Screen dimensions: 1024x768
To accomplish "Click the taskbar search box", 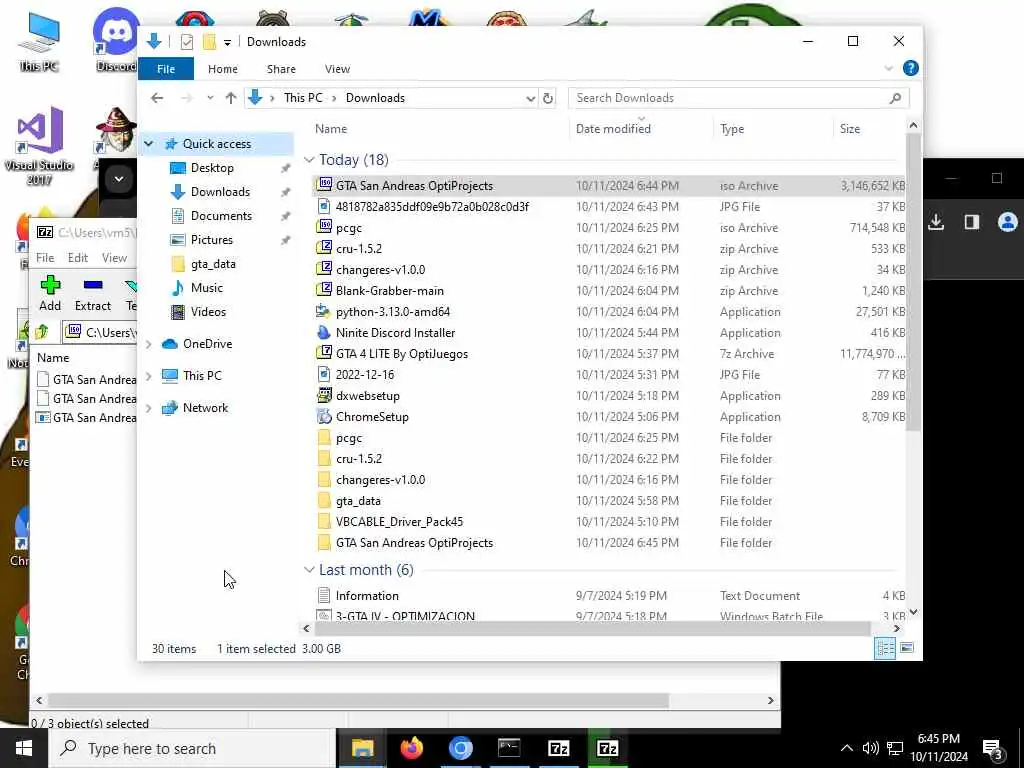I will [x=192, y=748].
